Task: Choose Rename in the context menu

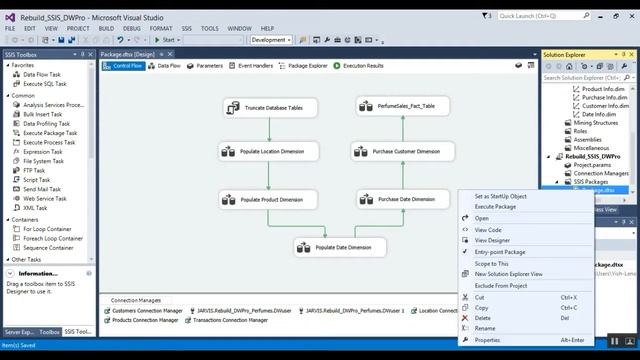Action: tap(485, 329)
